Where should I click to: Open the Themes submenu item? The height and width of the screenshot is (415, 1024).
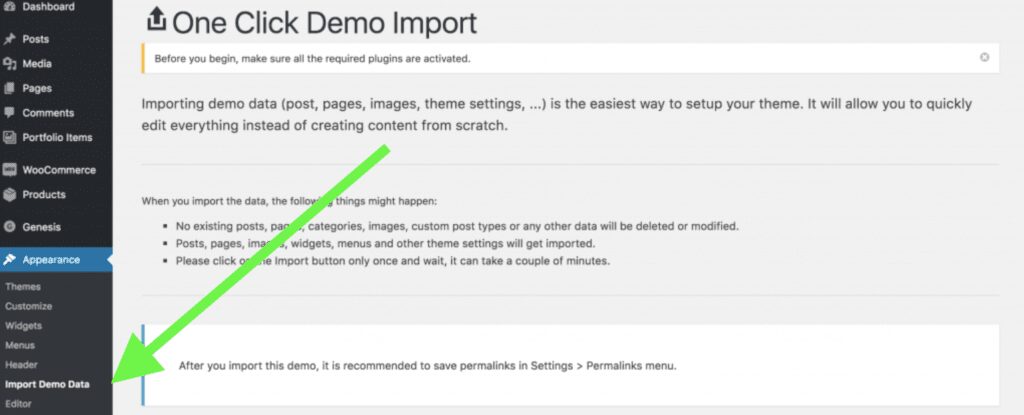click(x=23, y=287)
